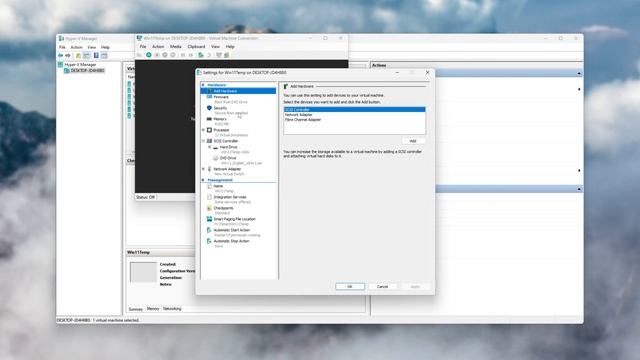Expand the Hard Drive node in settings tree
The image size is (640, 360).
click(x=209, y=147)
